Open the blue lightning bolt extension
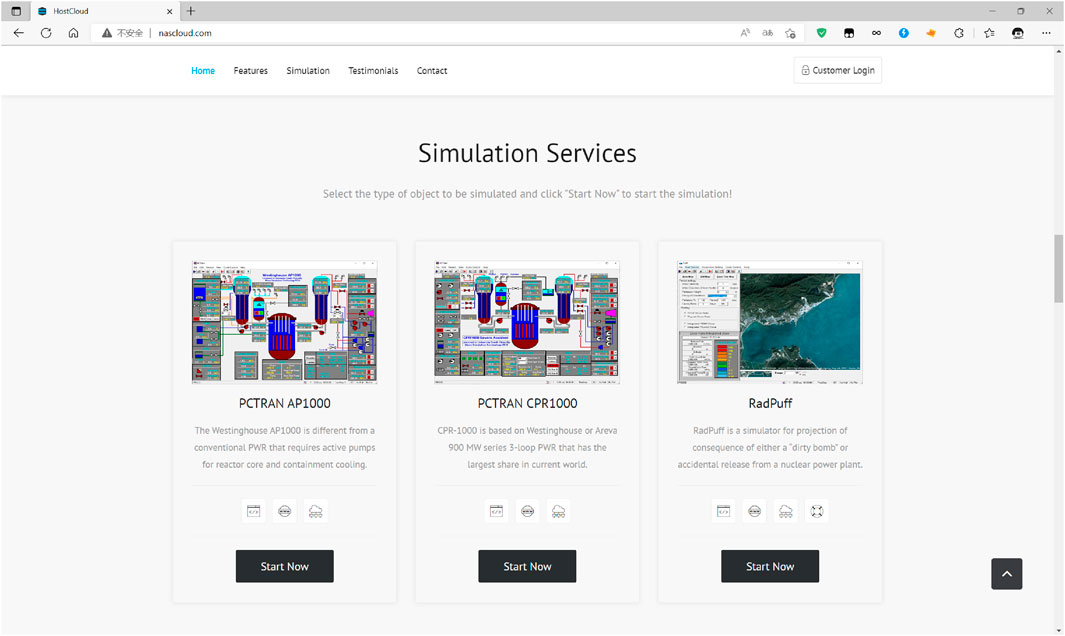 click(903, 33)
